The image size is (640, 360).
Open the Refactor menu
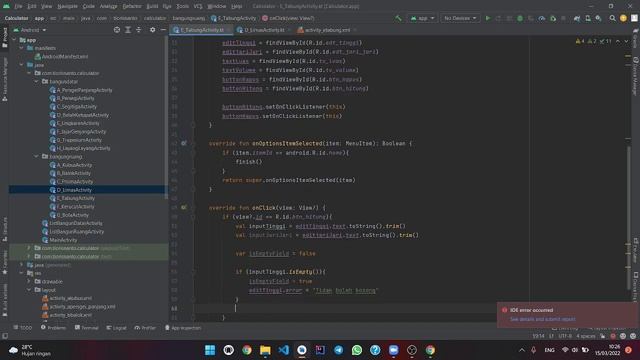(x=132, y=6)
